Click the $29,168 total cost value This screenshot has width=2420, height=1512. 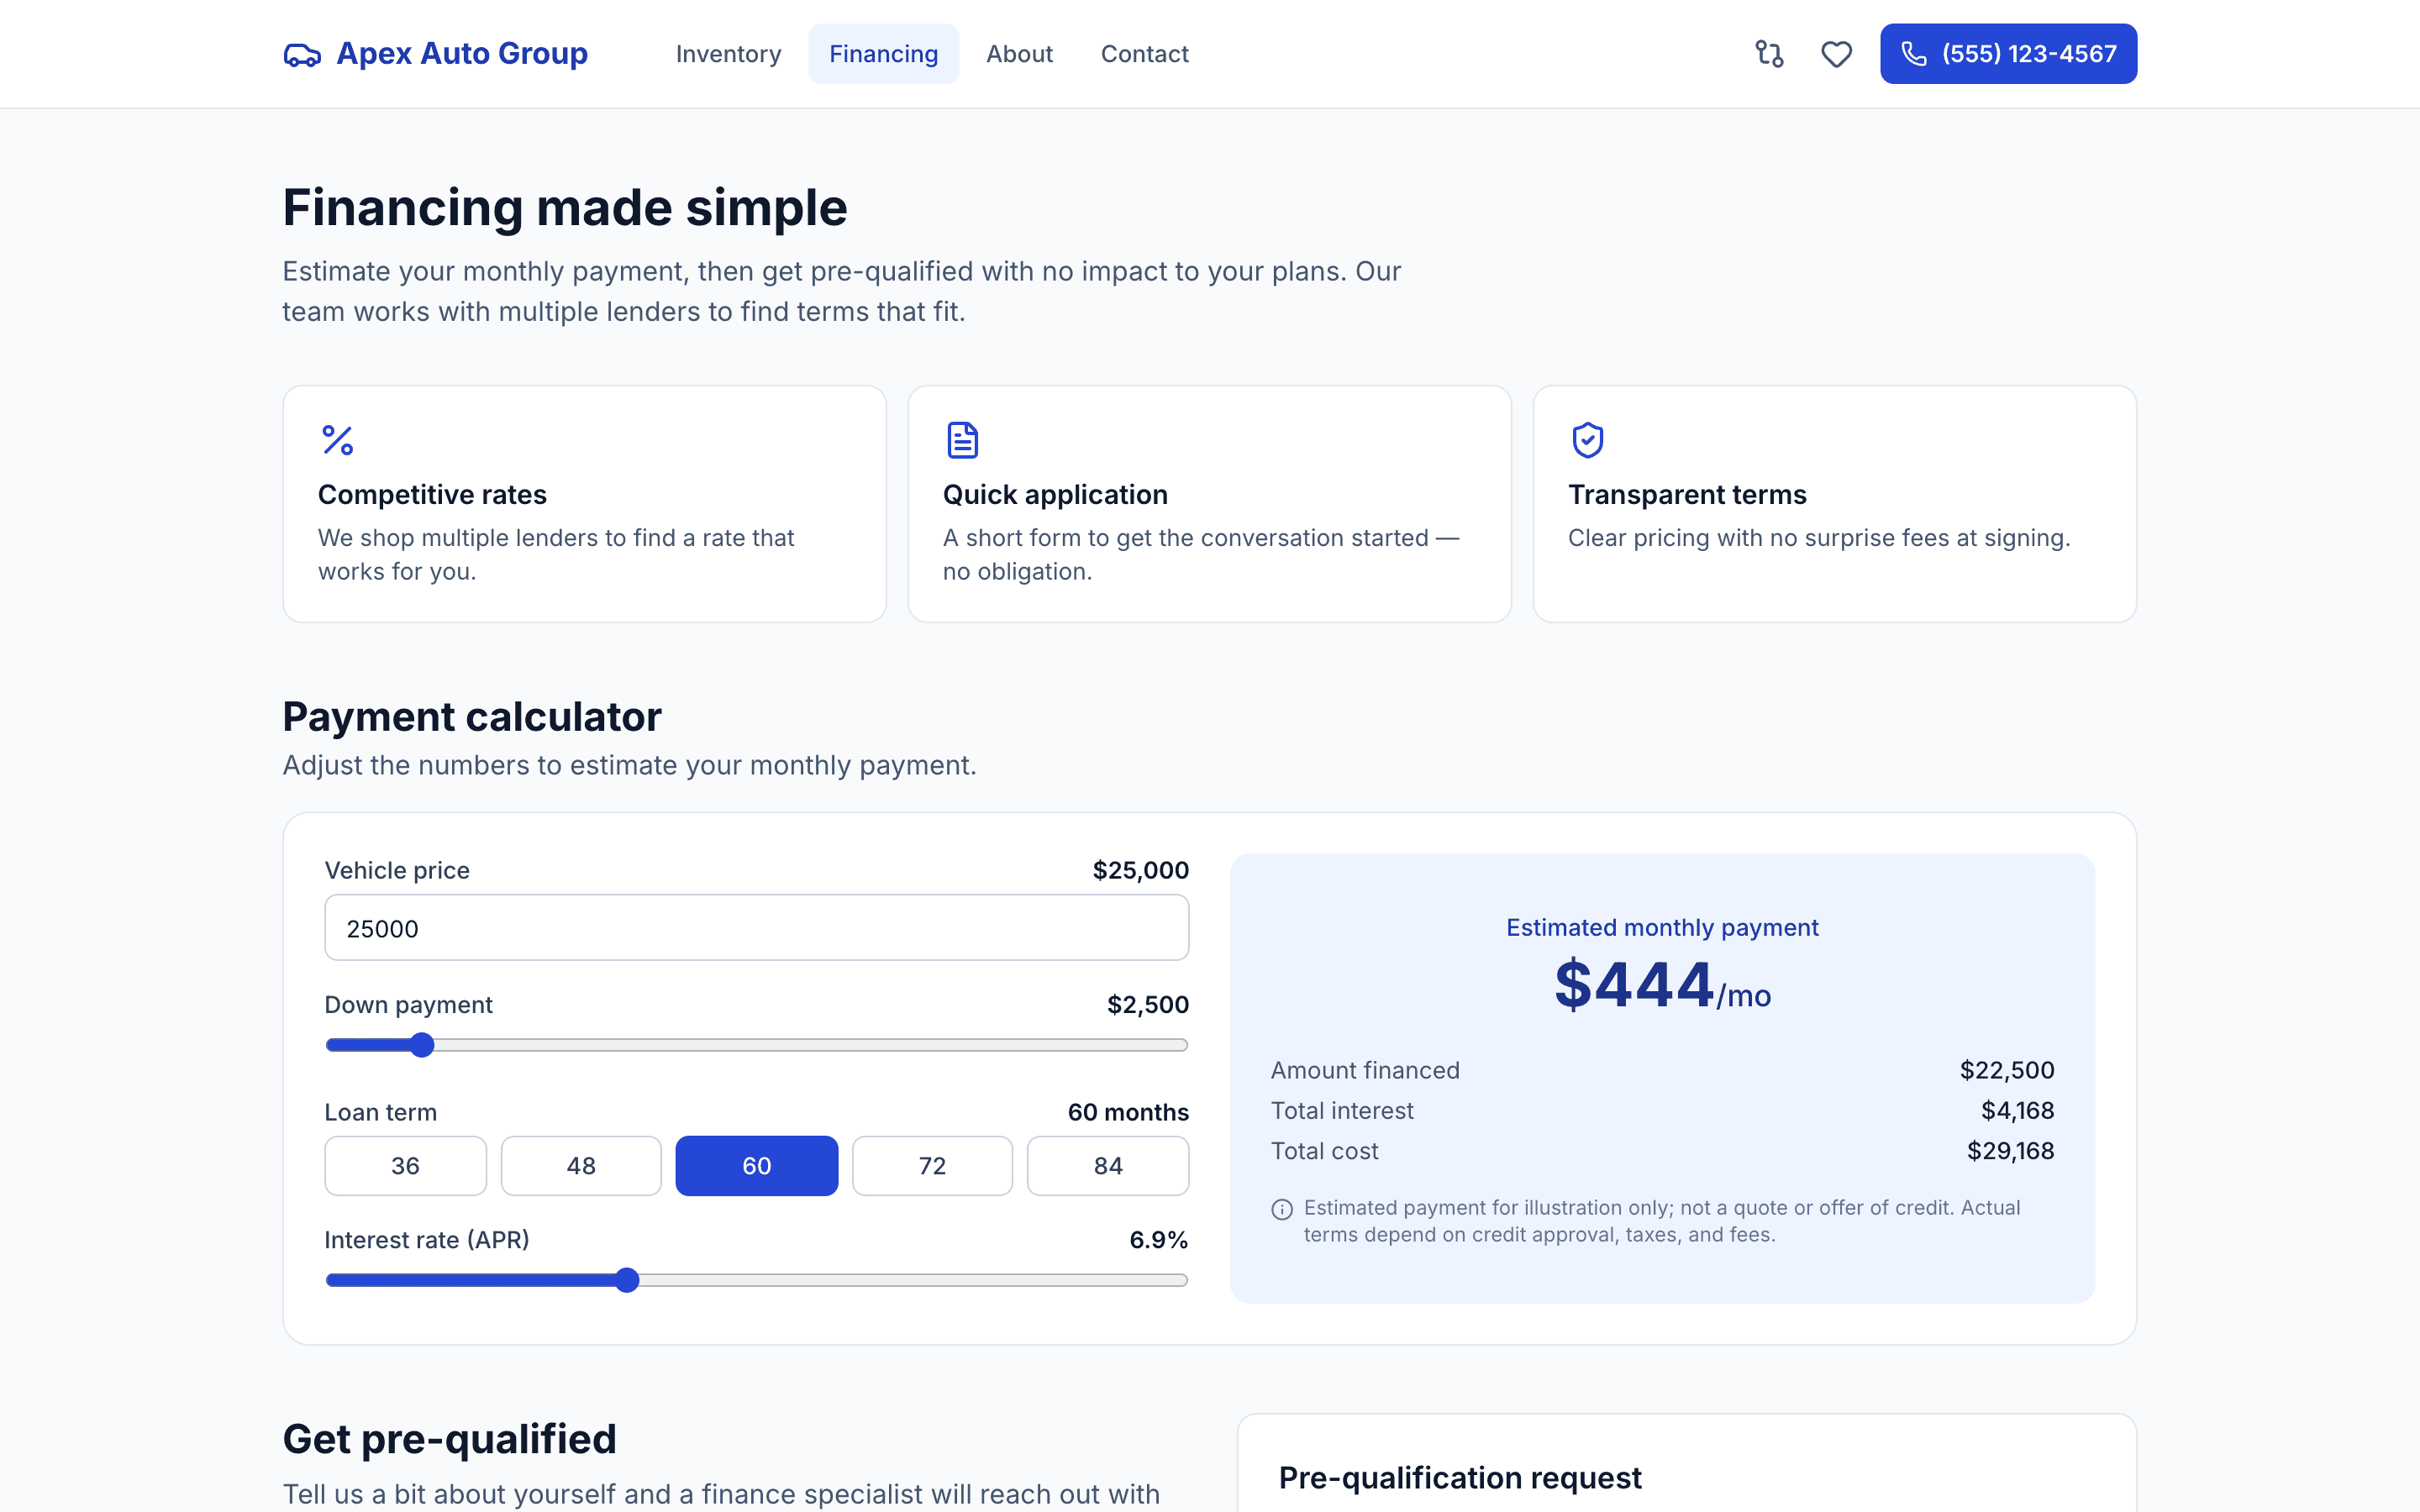point(2010,1151)
